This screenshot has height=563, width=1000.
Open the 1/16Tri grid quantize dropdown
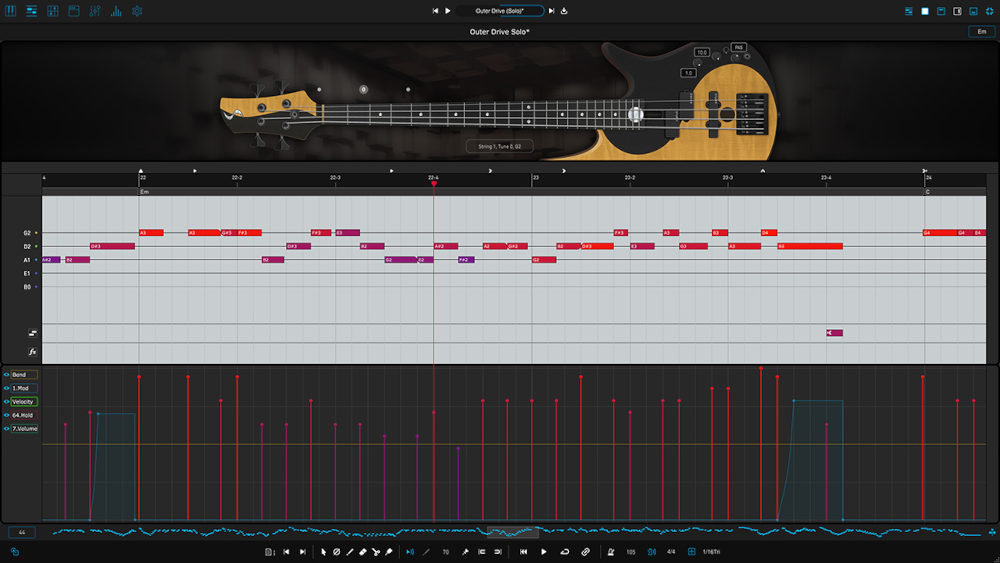tap(711, 552)
